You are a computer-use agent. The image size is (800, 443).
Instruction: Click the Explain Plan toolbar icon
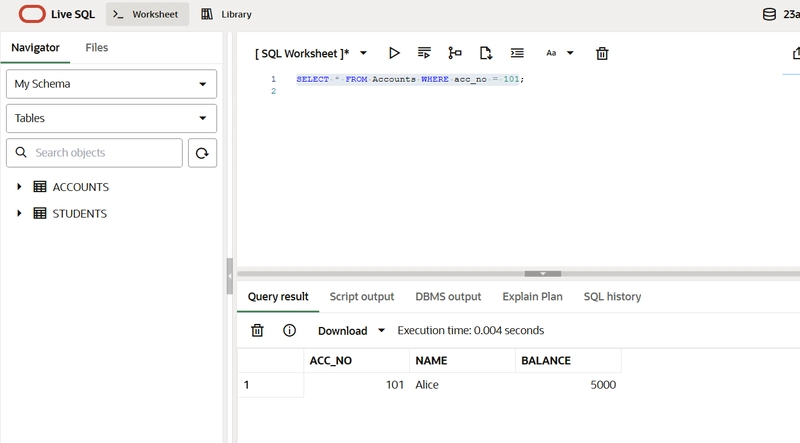455,53
